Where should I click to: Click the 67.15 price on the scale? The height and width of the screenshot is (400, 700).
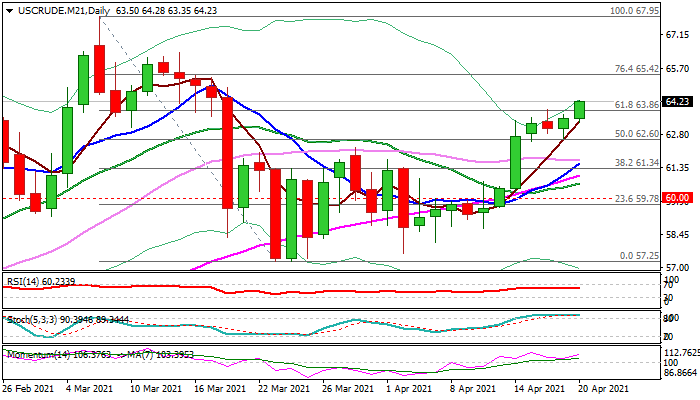pos(678,33)
